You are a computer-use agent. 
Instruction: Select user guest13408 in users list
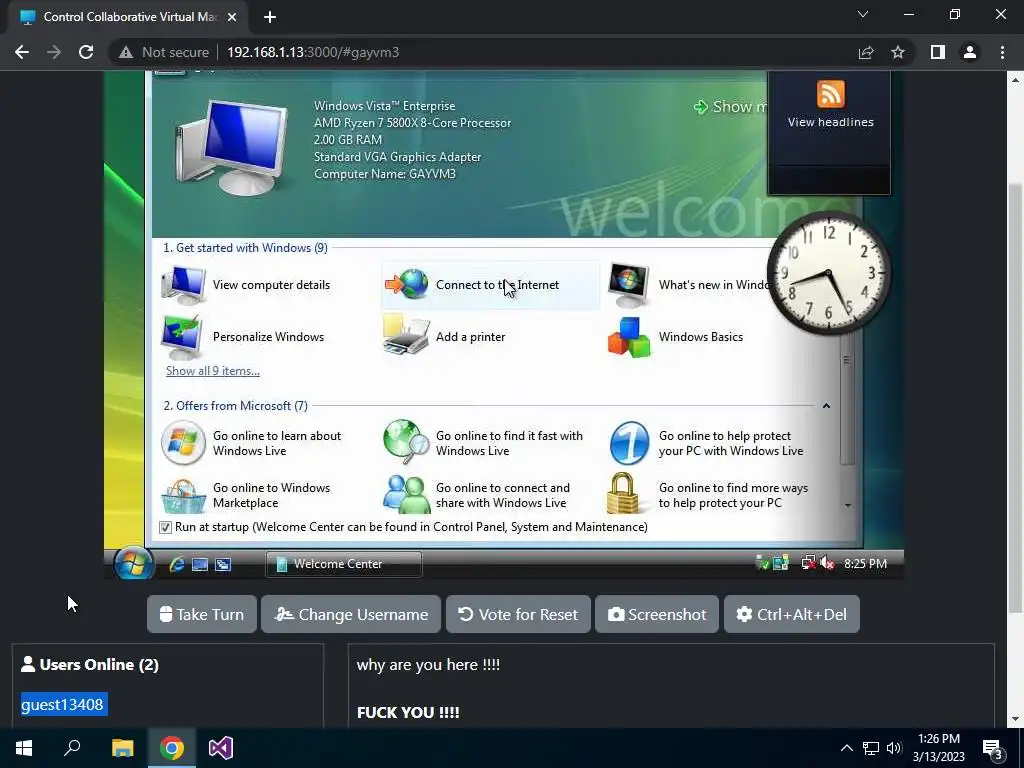[64, 705]
